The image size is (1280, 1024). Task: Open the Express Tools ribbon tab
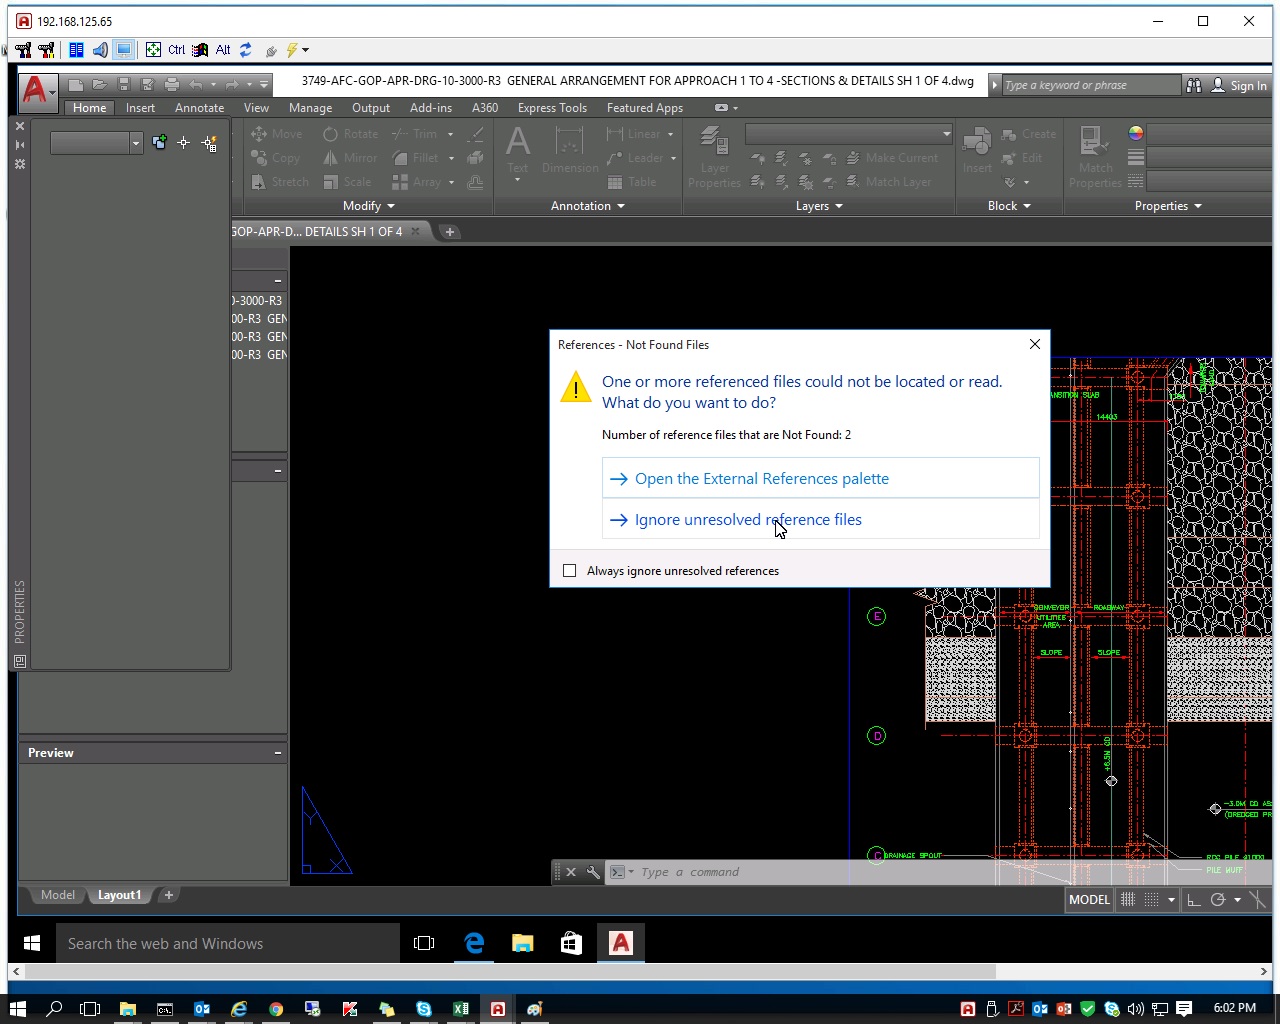[552, 107]
